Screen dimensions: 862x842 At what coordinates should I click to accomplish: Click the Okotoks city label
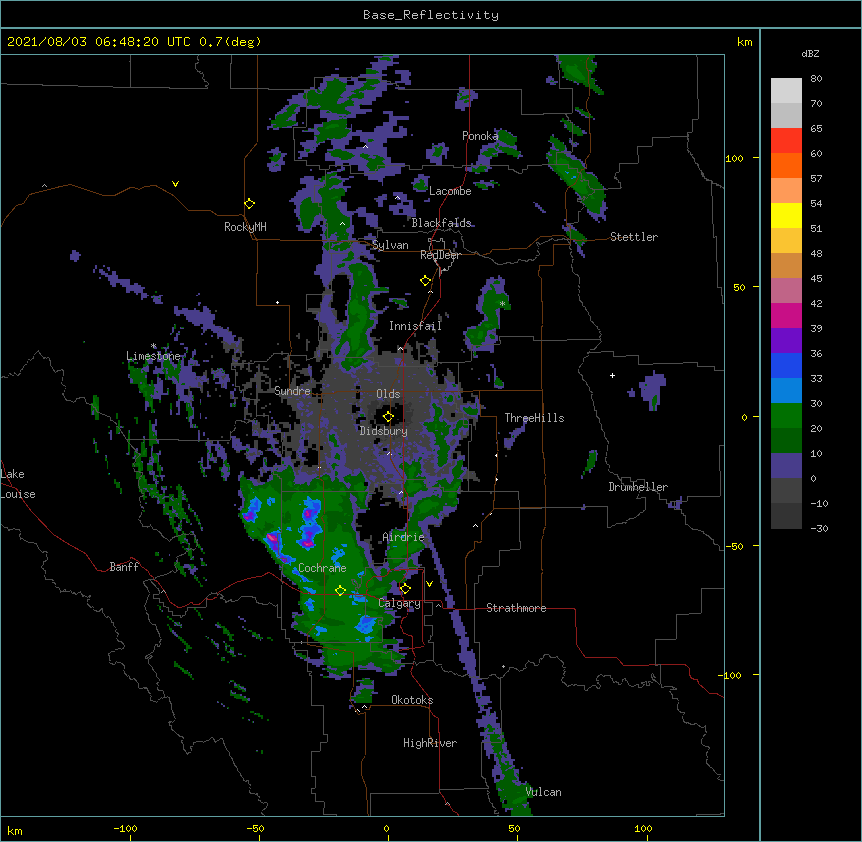[x=412, y=700]
